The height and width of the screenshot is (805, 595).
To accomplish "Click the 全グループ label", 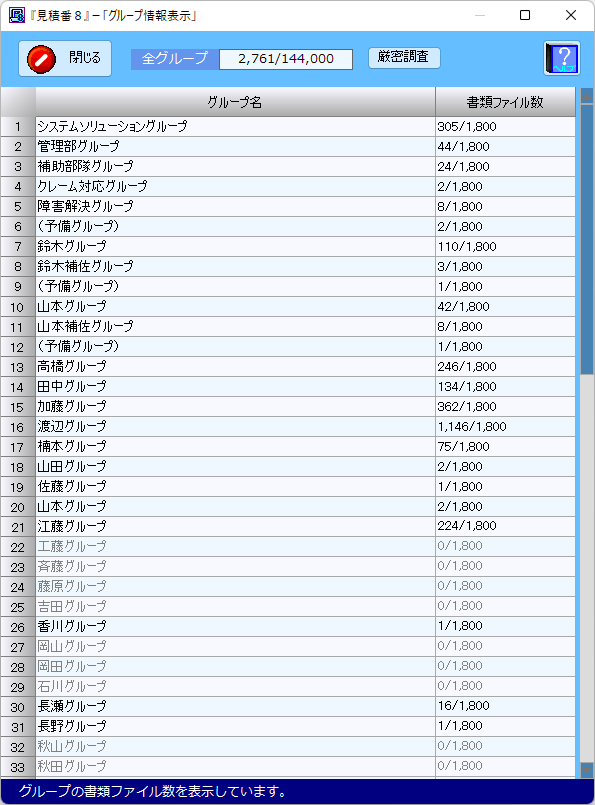I will point(175,59).
